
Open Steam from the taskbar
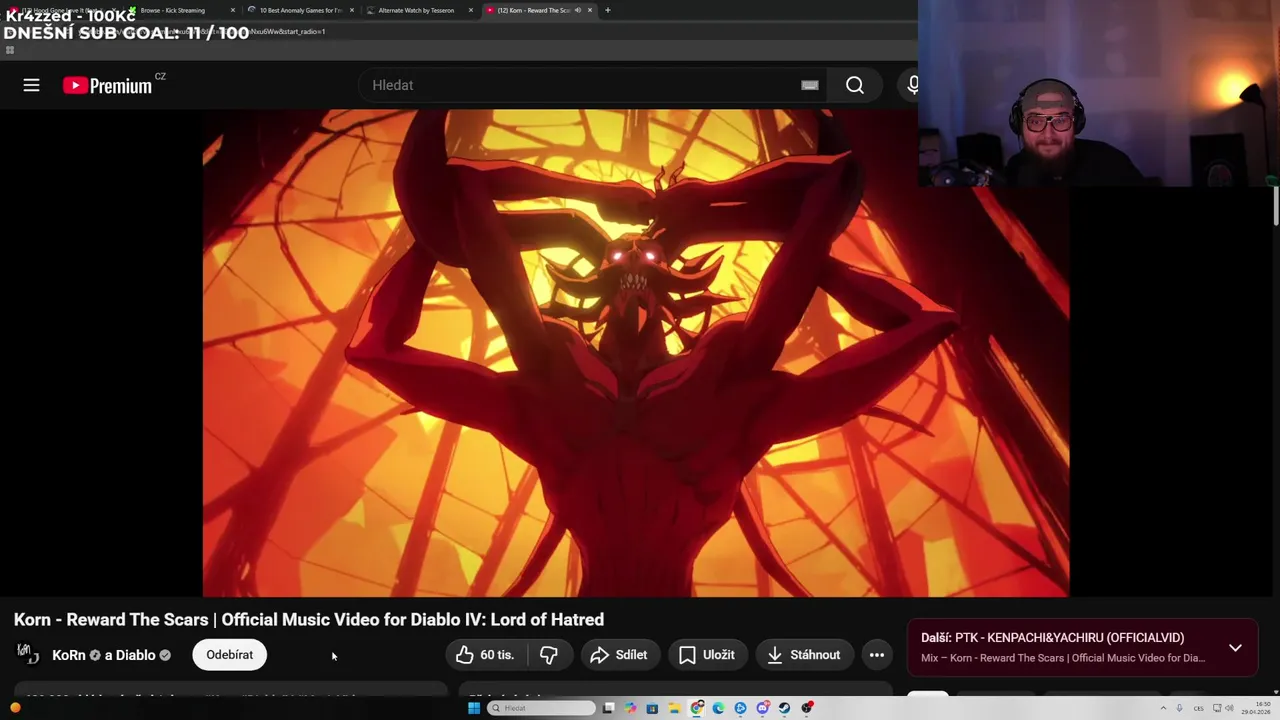pos(784,708)
